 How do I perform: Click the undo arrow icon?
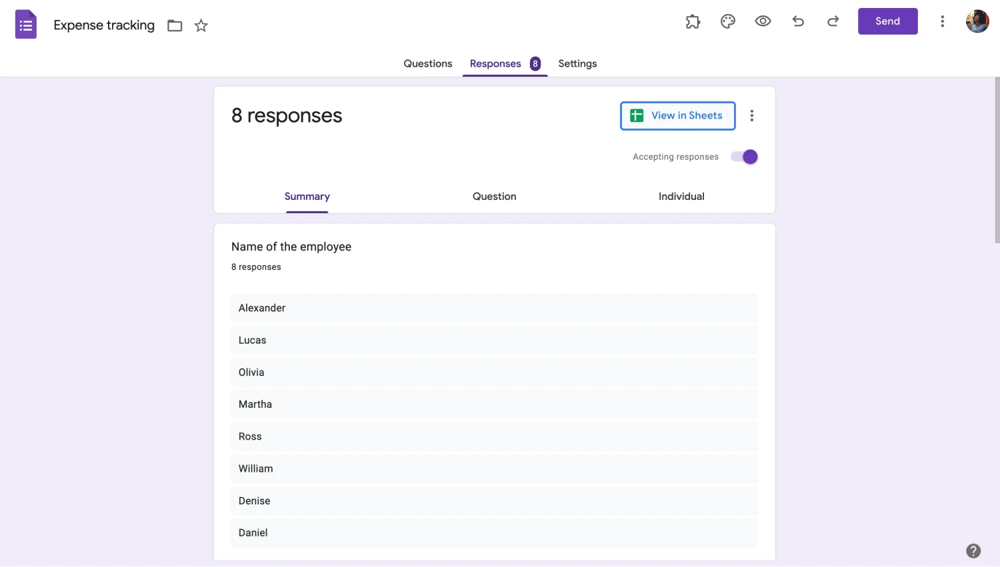coord(798,21)
